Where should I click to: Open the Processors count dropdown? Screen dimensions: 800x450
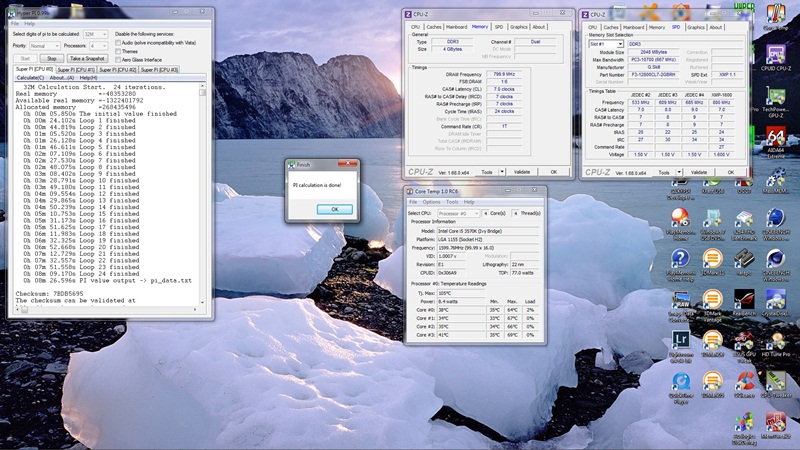pos(98,46)
